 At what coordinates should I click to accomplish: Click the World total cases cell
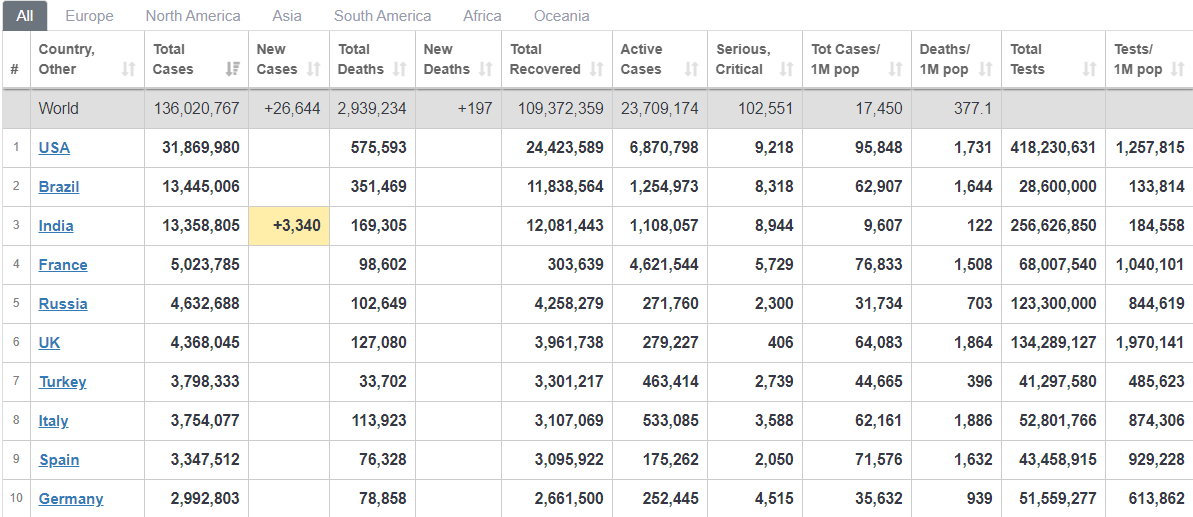196,109
